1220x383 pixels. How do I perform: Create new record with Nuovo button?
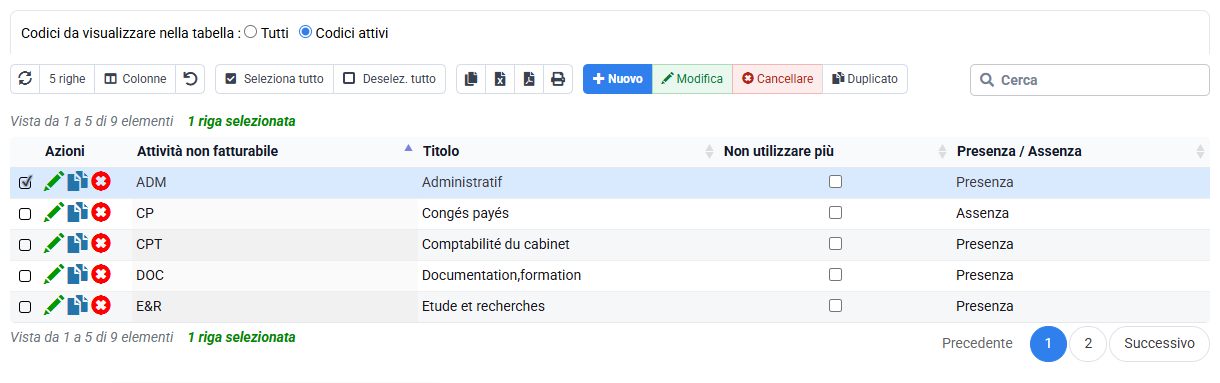[x=618, y=79]
